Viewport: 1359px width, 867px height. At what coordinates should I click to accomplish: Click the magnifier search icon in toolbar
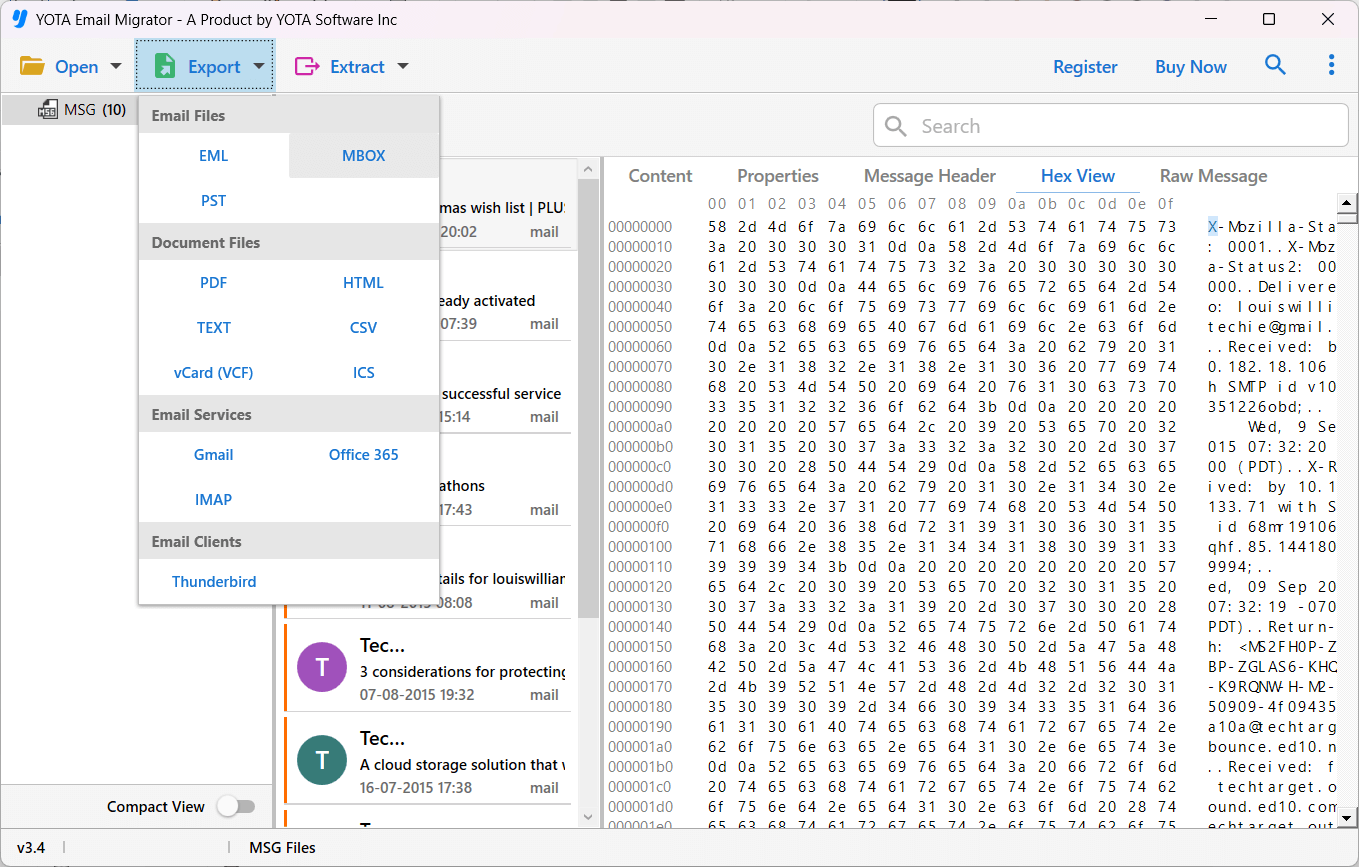(1275, 66)
